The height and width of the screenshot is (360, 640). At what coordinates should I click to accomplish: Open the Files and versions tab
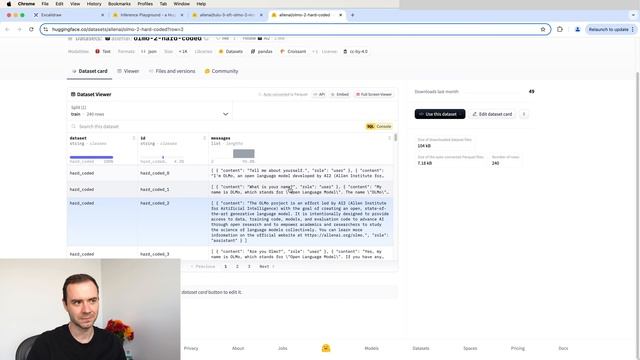pyautogui.click(x=172, y=71)
